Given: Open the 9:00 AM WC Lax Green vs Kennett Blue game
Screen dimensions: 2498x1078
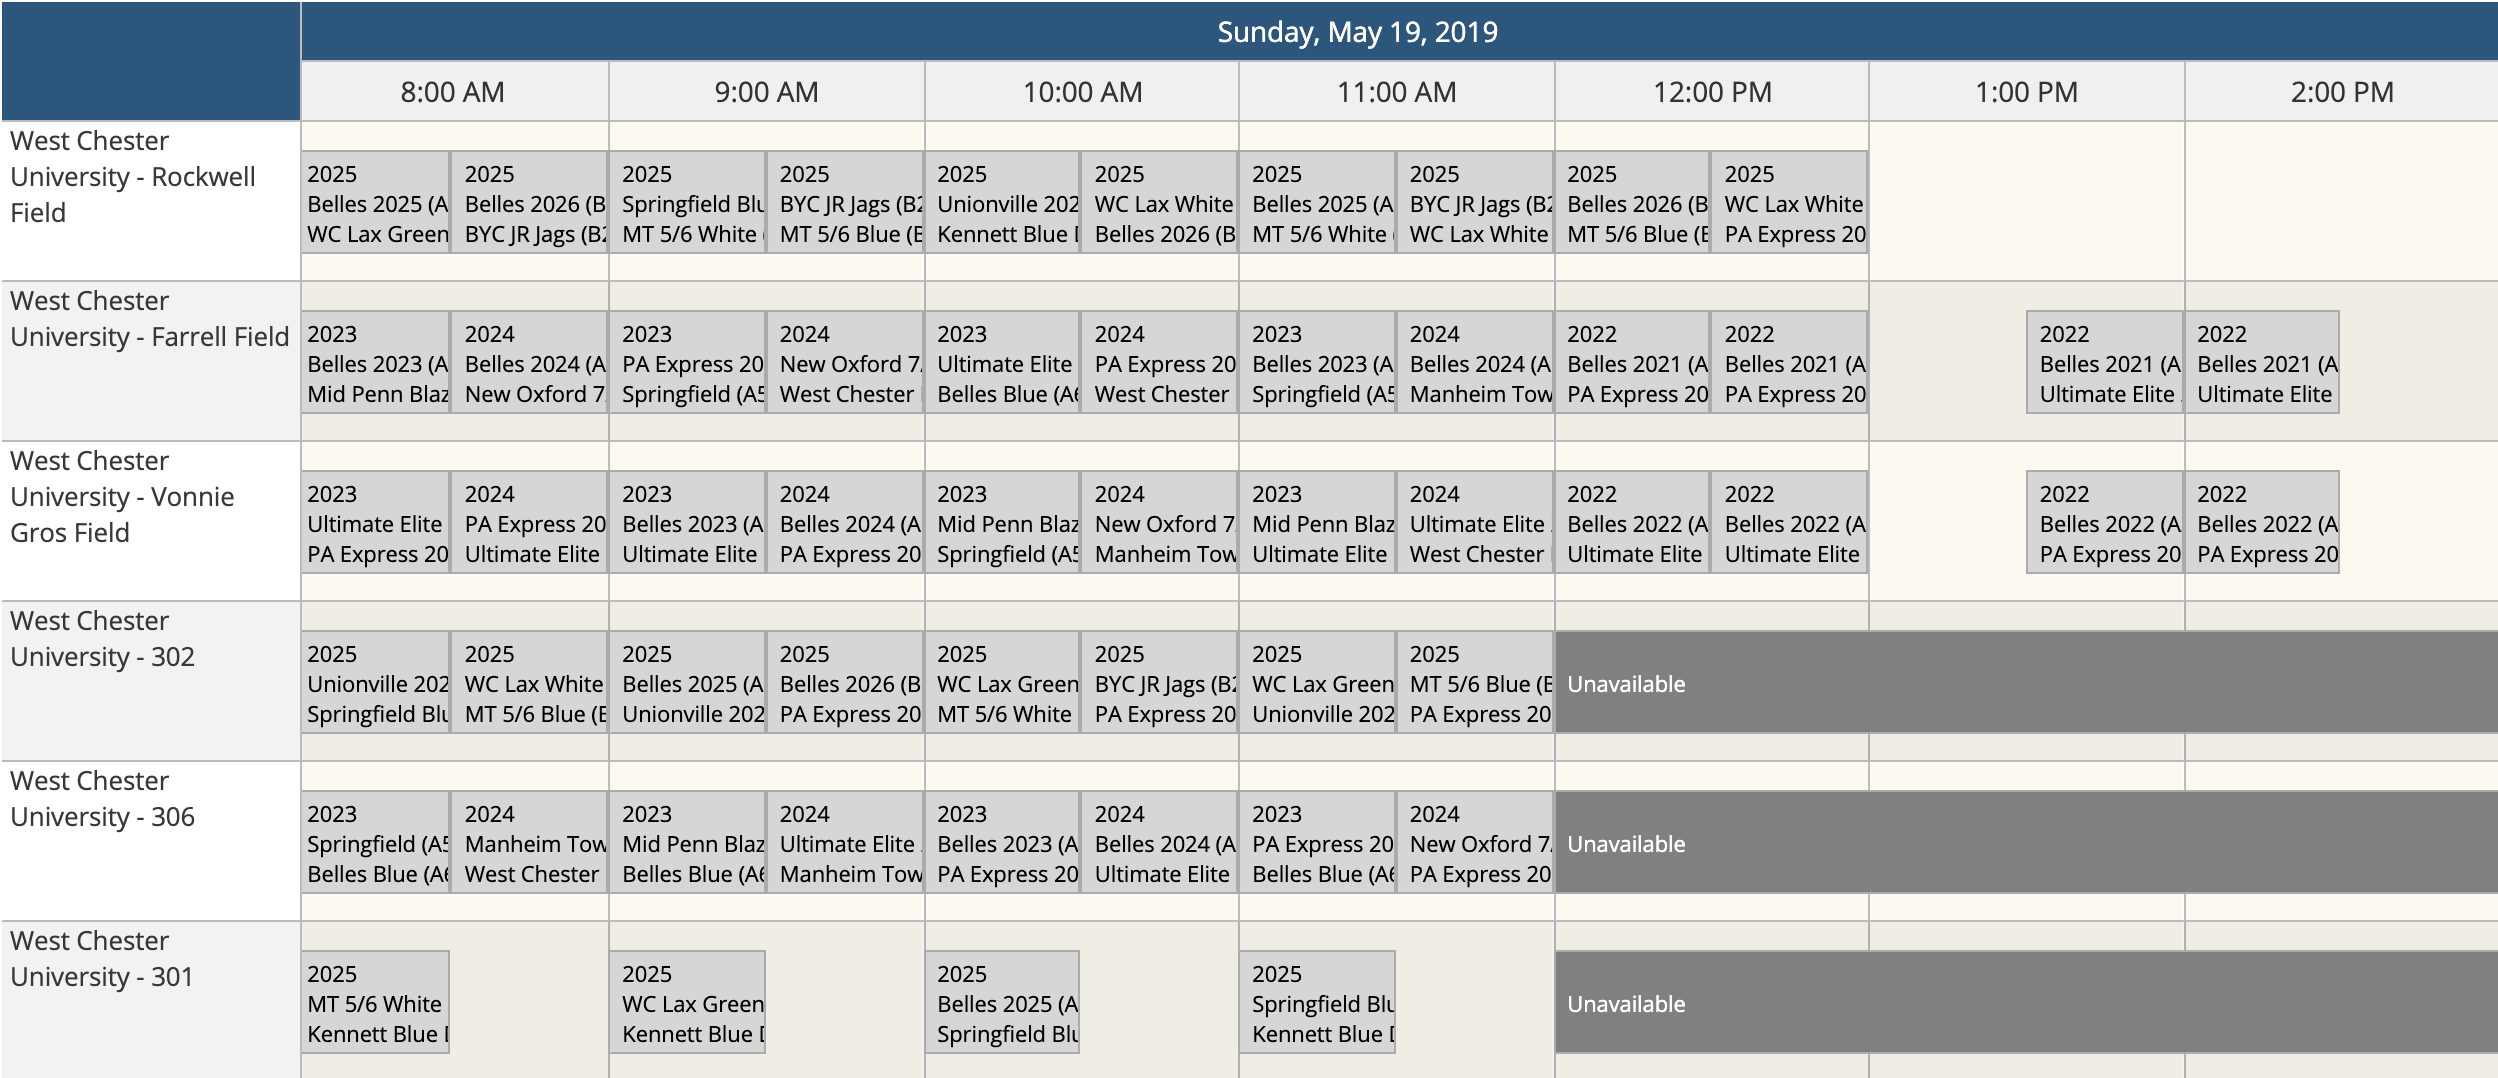Looking at the screenshot, I should point(688,1002).
